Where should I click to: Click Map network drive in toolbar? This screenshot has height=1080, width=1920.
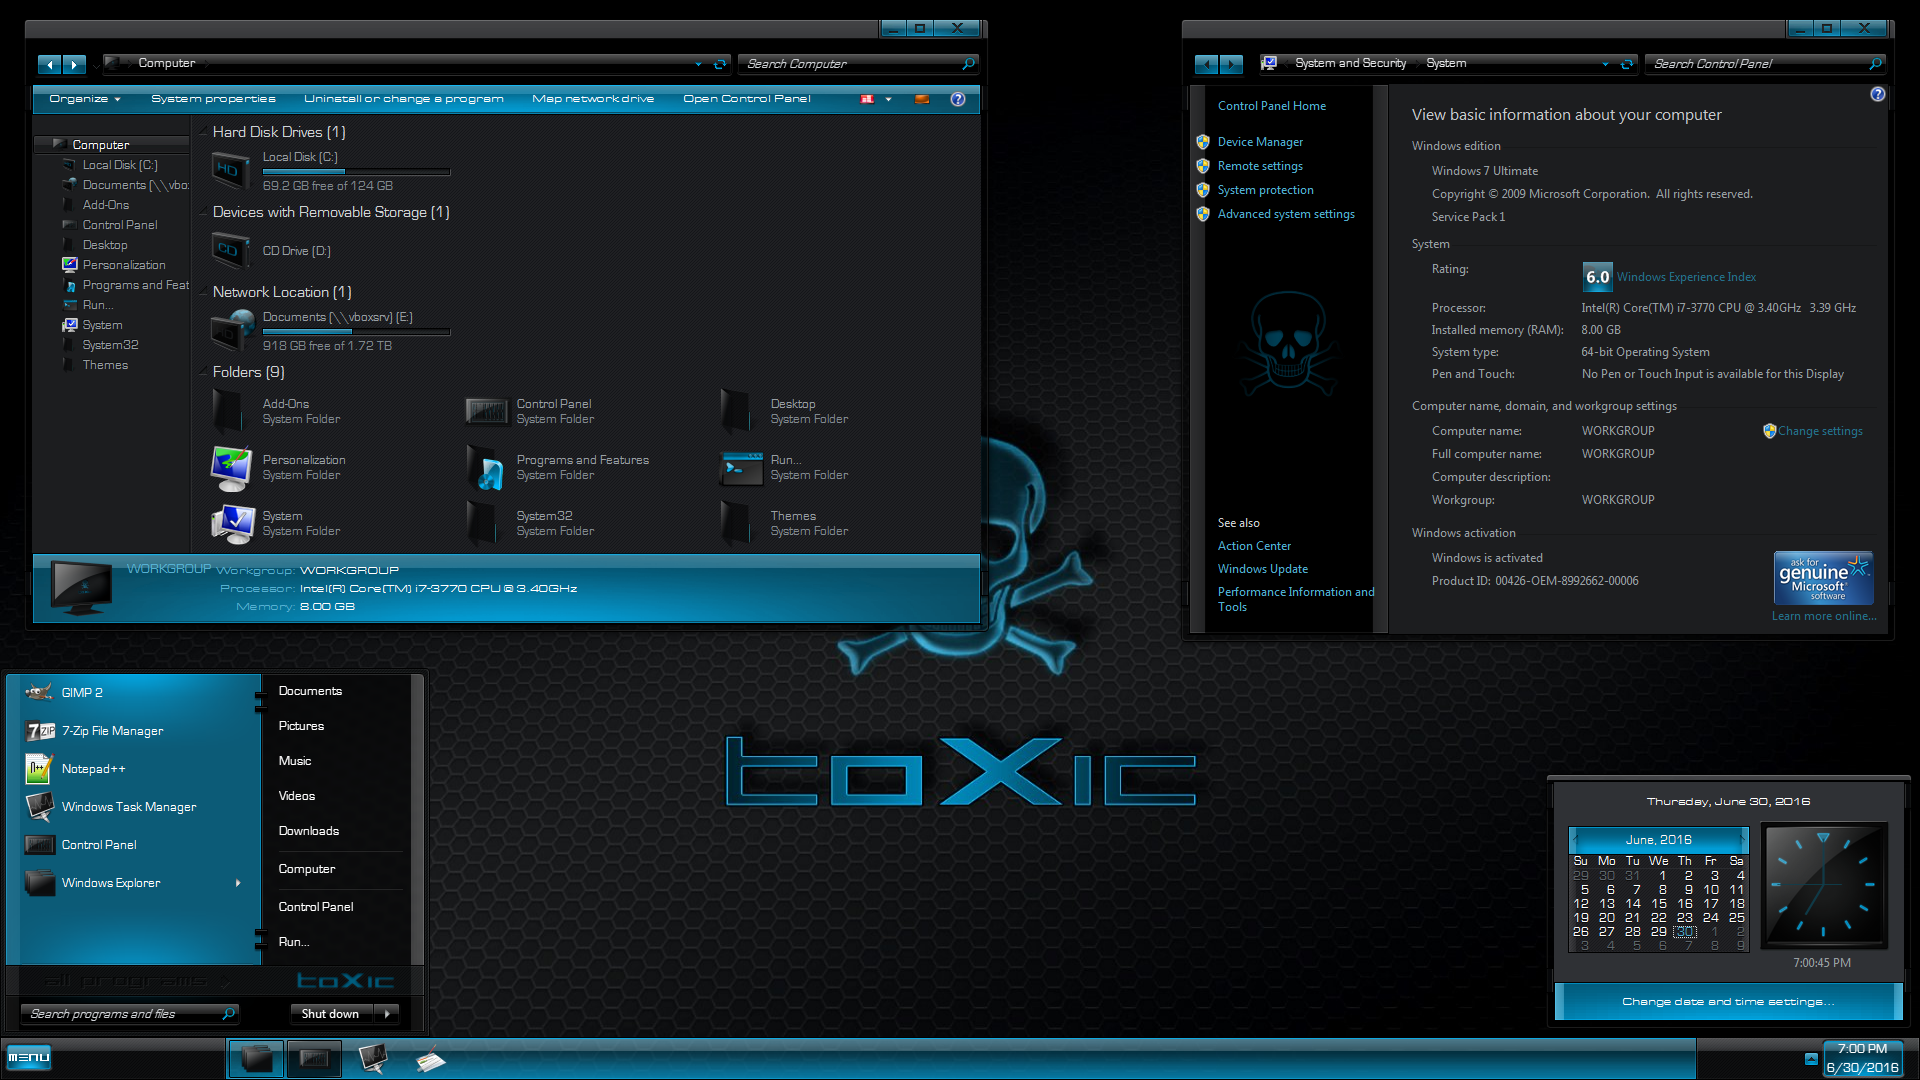point(593,99)
